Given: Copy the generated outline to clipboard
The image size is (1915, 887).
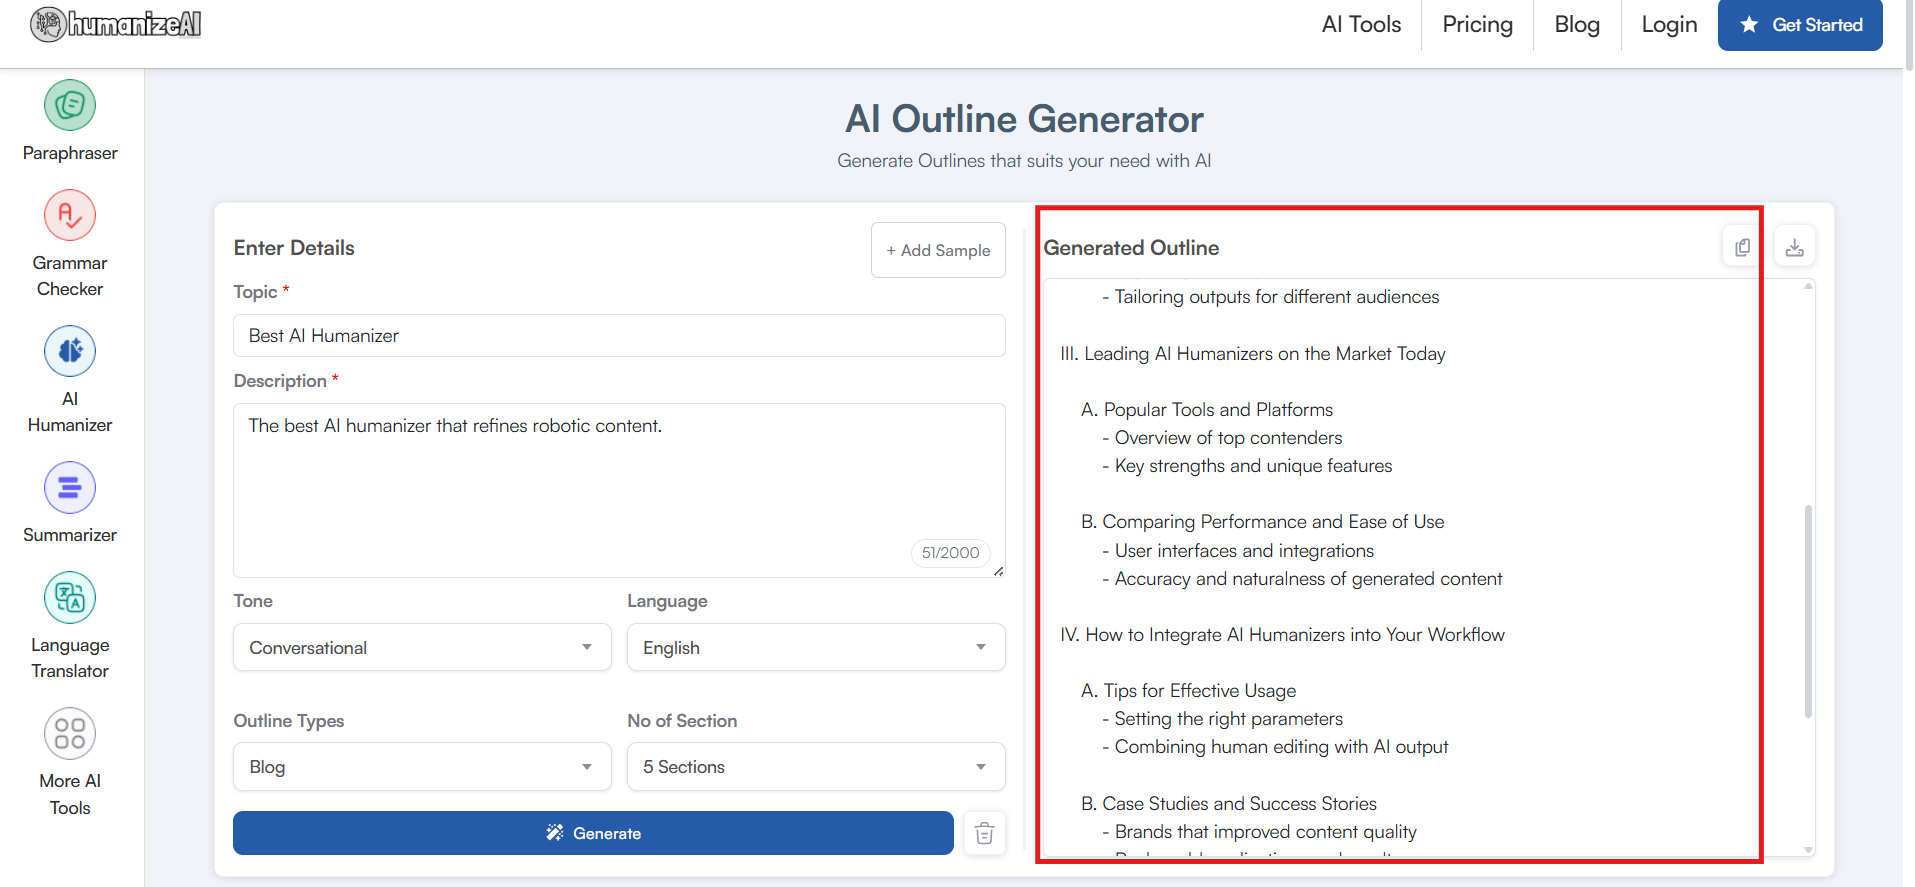Looking at the screenshot, I should [1742, 247].
